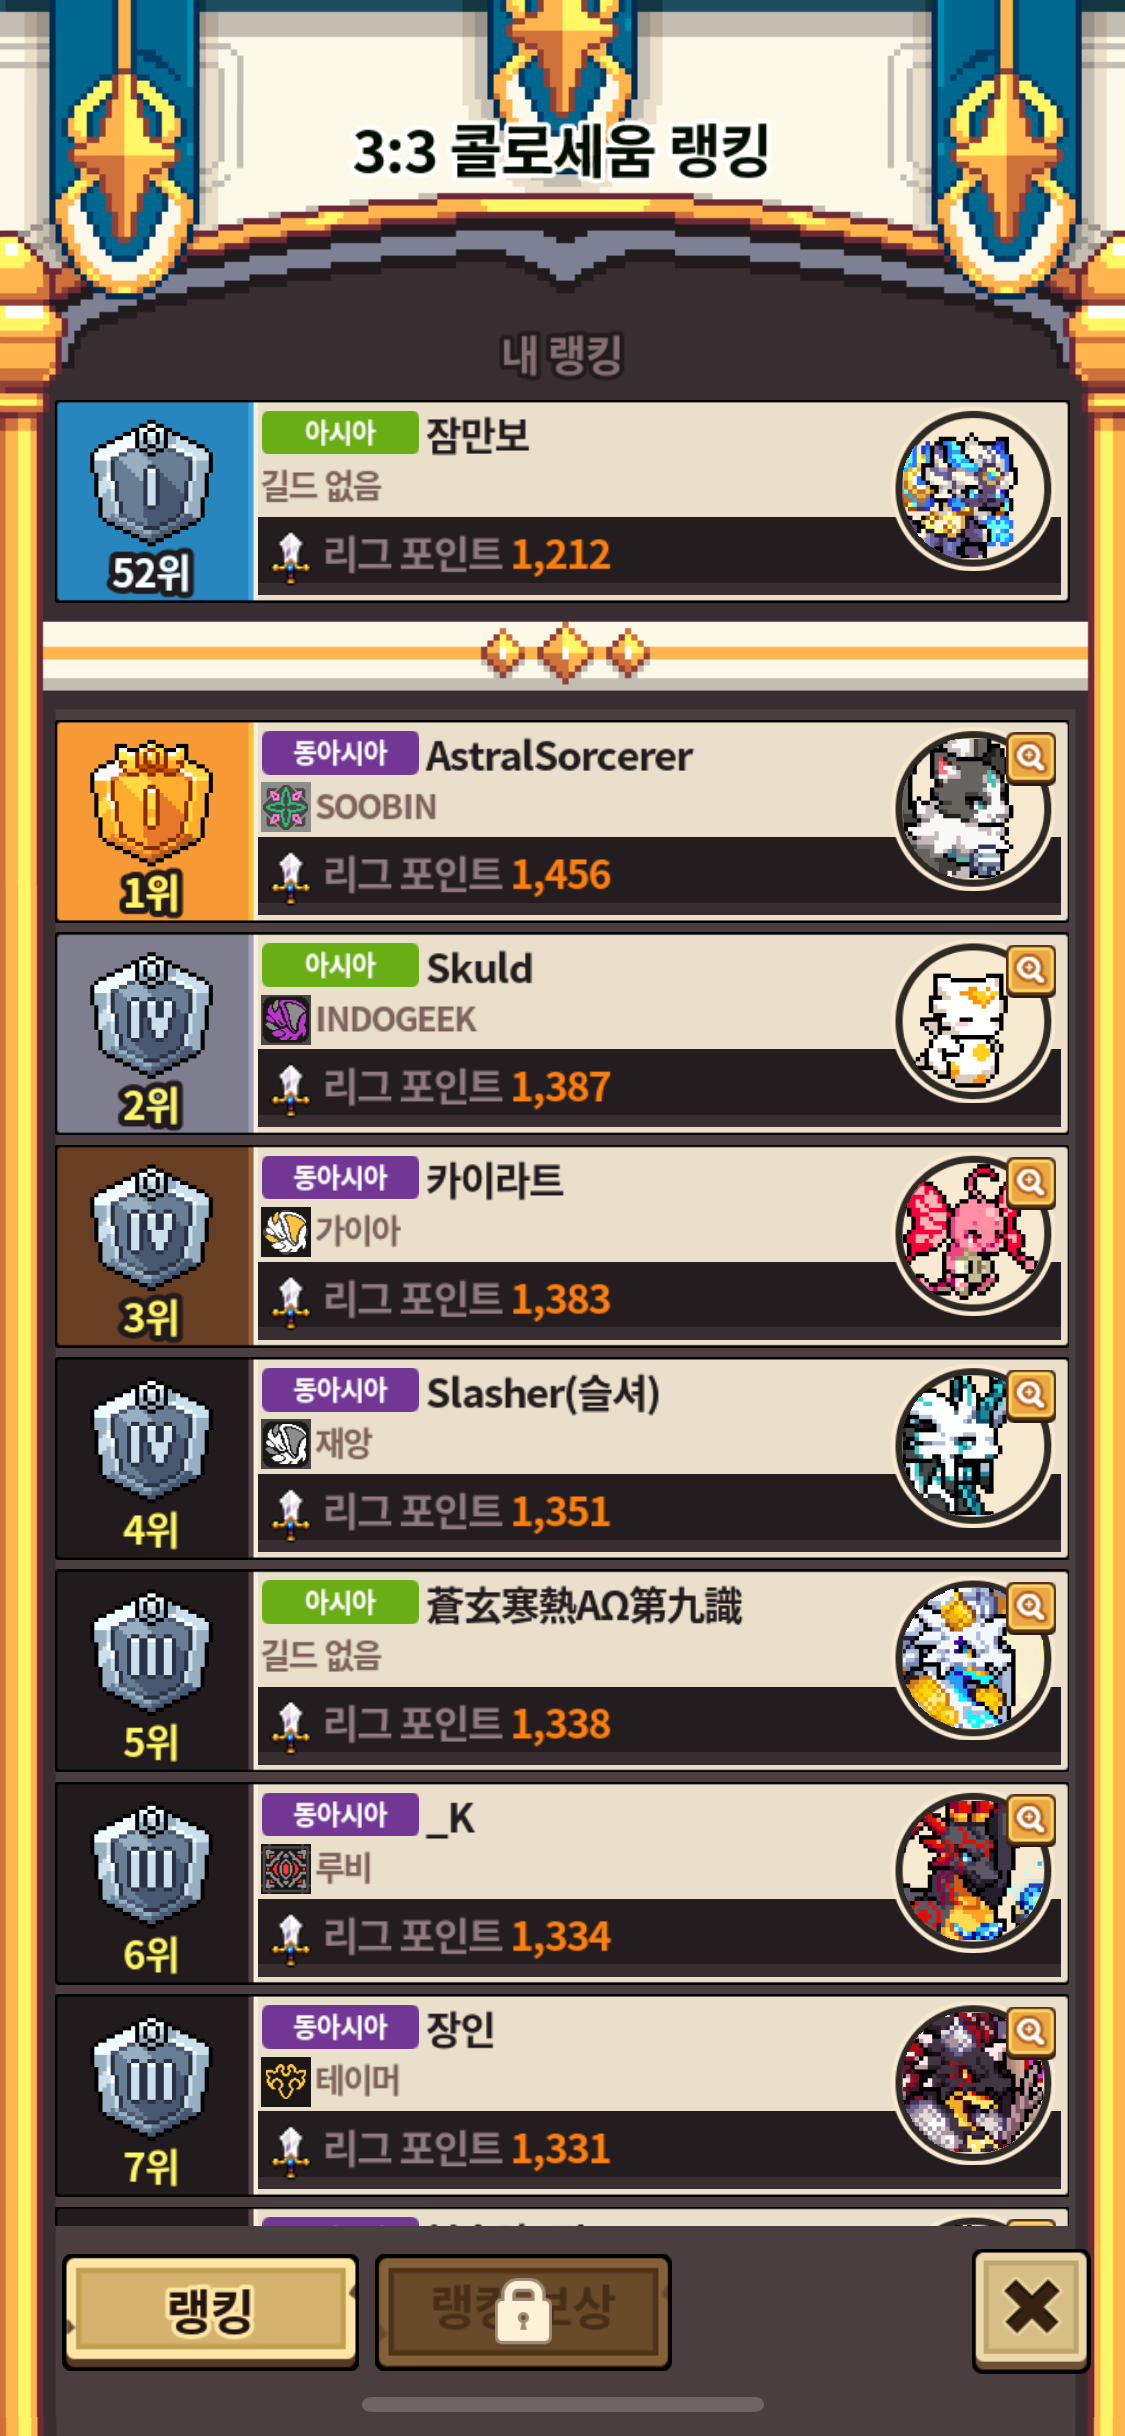Viewport: 1125px width, 2436px height.
Task: Tap the 6위 rank III badge
Action: [x=151, y=1865]
